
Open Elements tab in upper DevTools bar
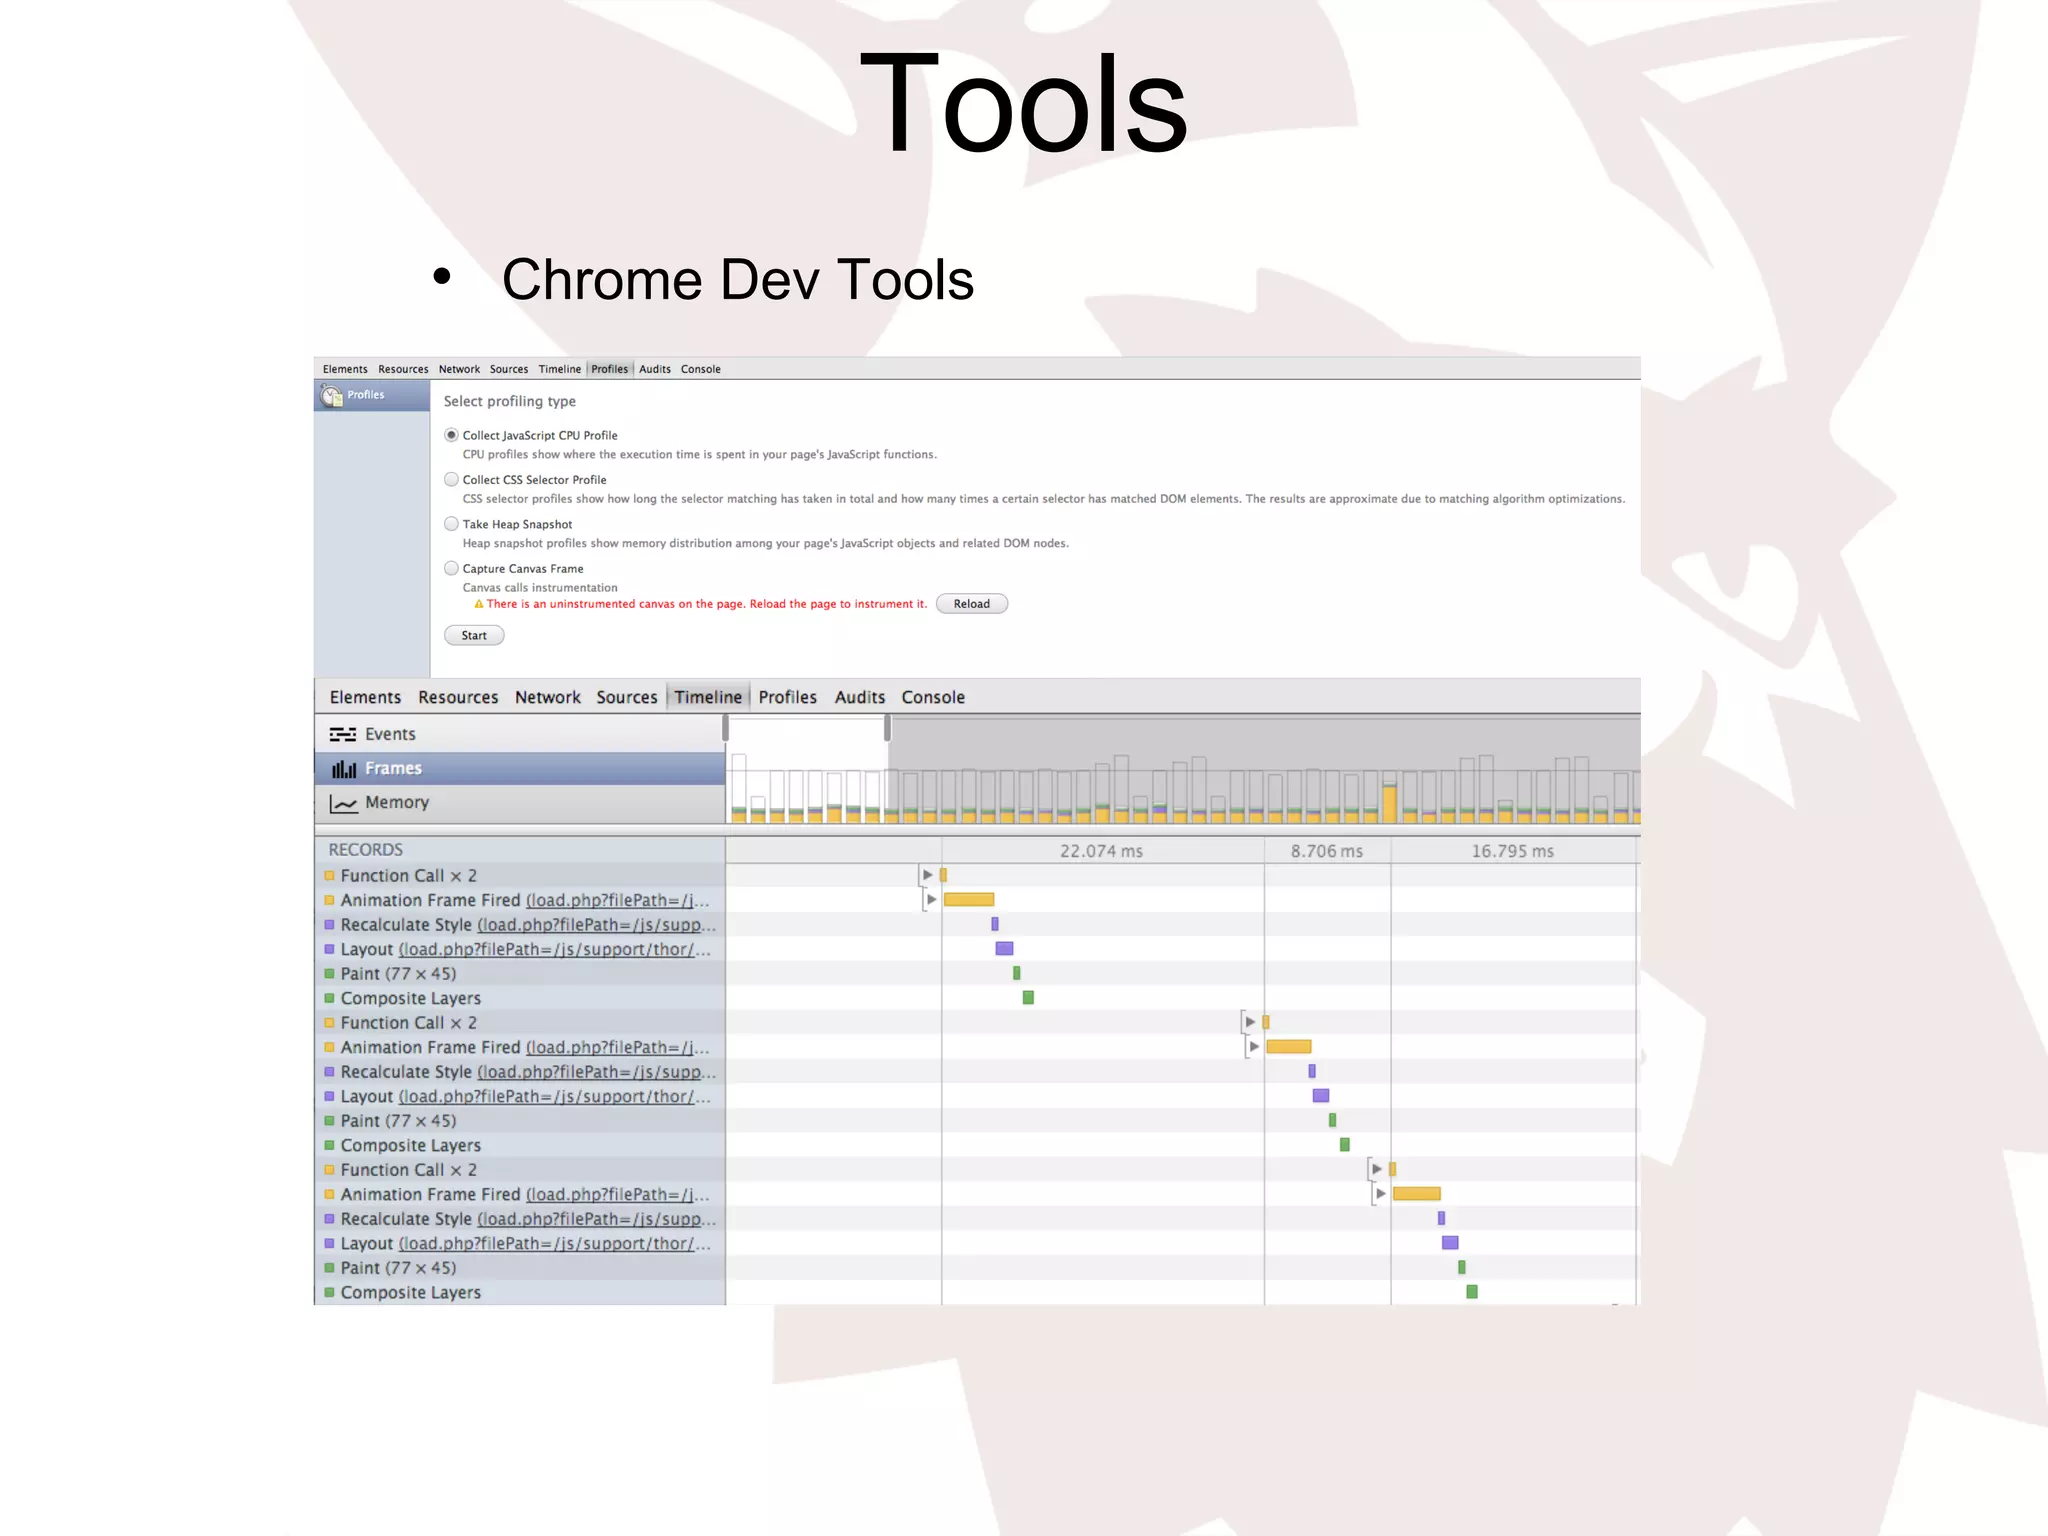click(x=345, y=369)
